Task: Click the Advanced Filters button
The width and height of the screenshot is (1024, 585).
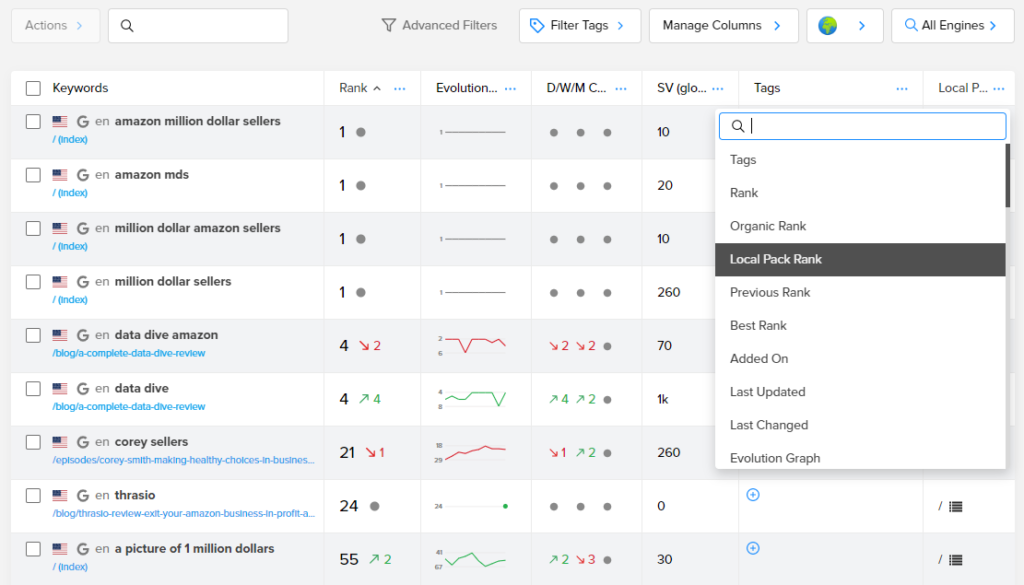Action: [x=440, y=25]
